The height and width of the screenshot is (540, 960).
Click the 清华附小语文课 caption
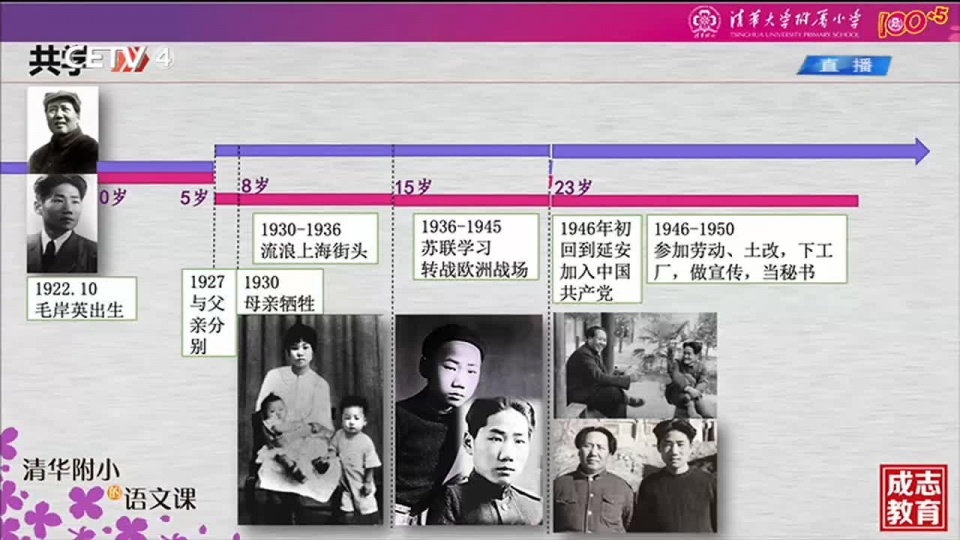point(110,482)
